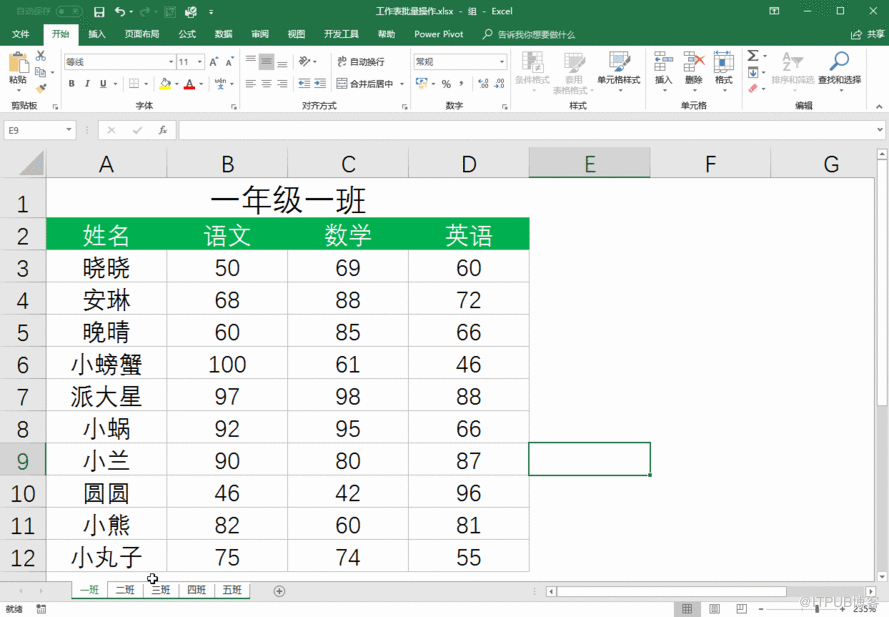Click the Save icon in quick access toolbar
Image resolution: width=889 pixels, height=617 pixels.
tap(99, 12)
